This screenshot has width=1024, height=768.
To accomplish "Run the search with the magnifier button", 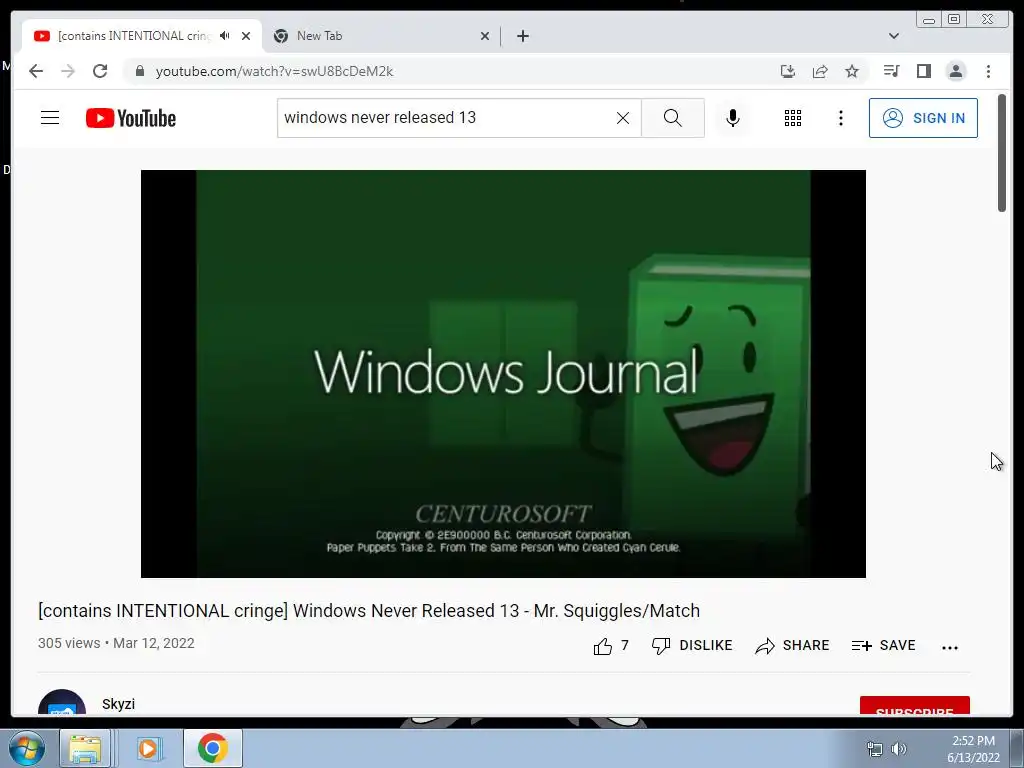I will pos(673,118).
